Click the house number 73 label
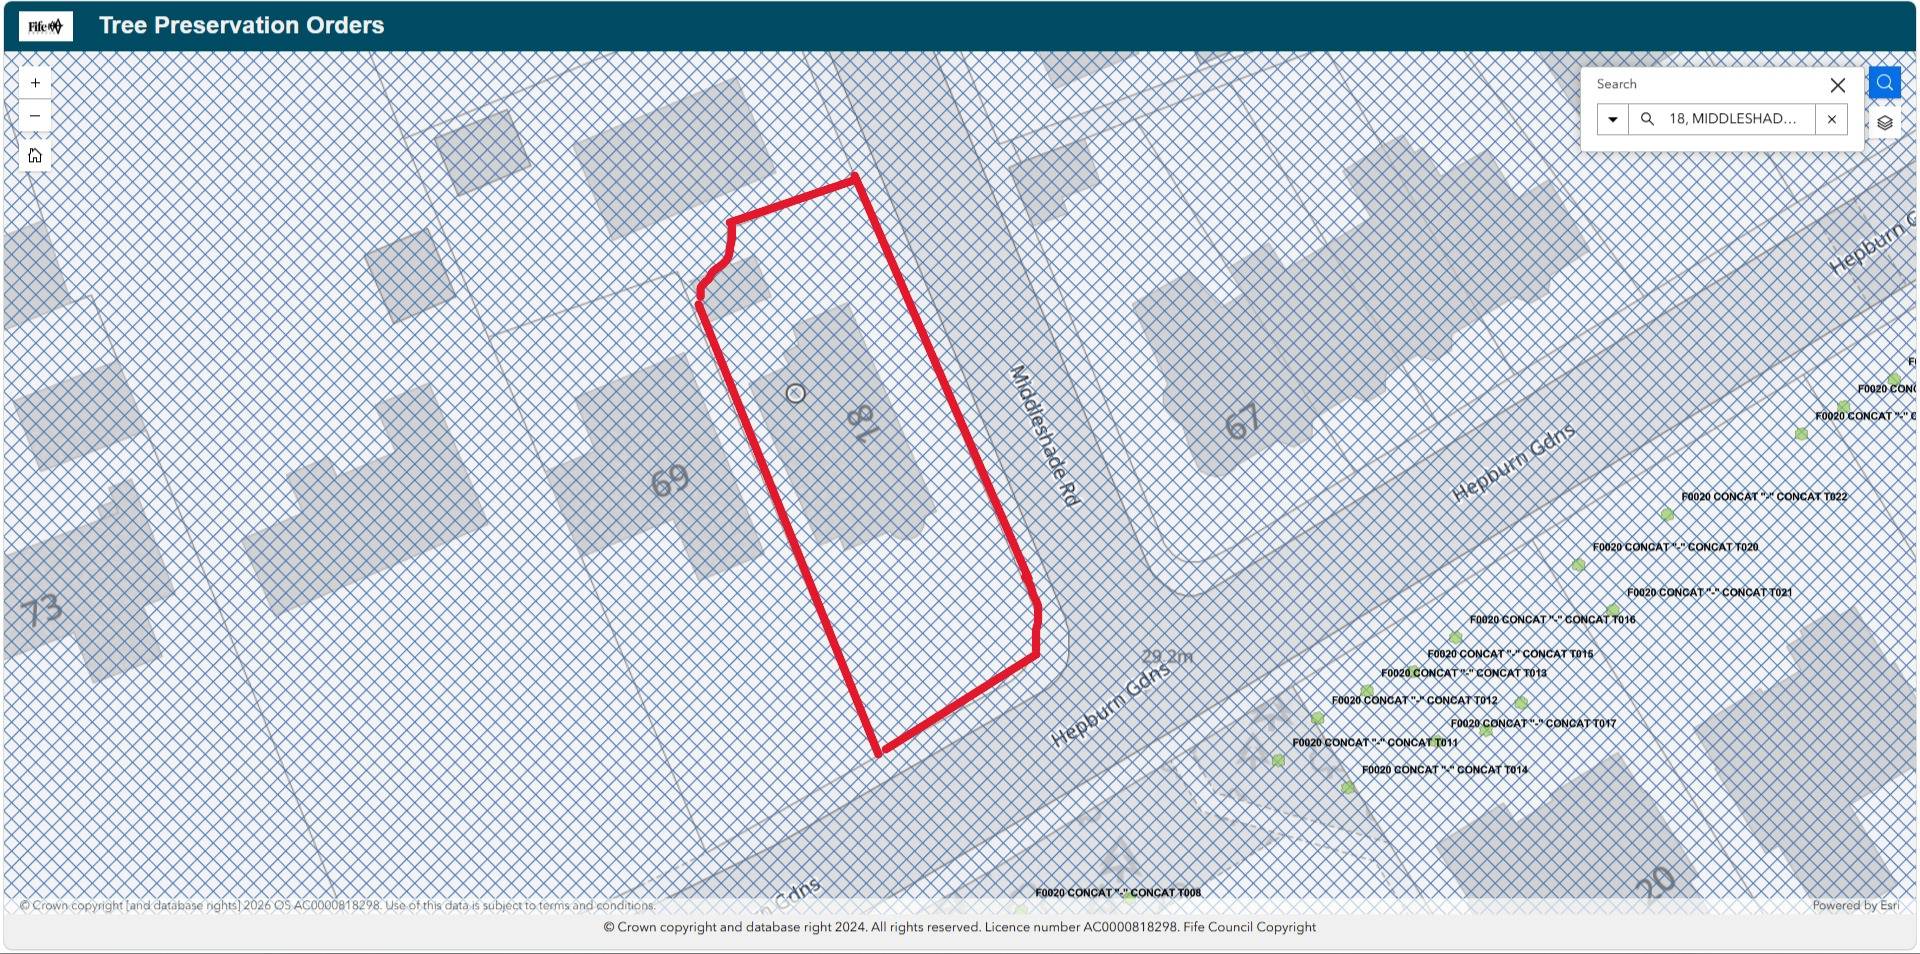The height and width of the screenshot is (954, 1920). [41, 610]
